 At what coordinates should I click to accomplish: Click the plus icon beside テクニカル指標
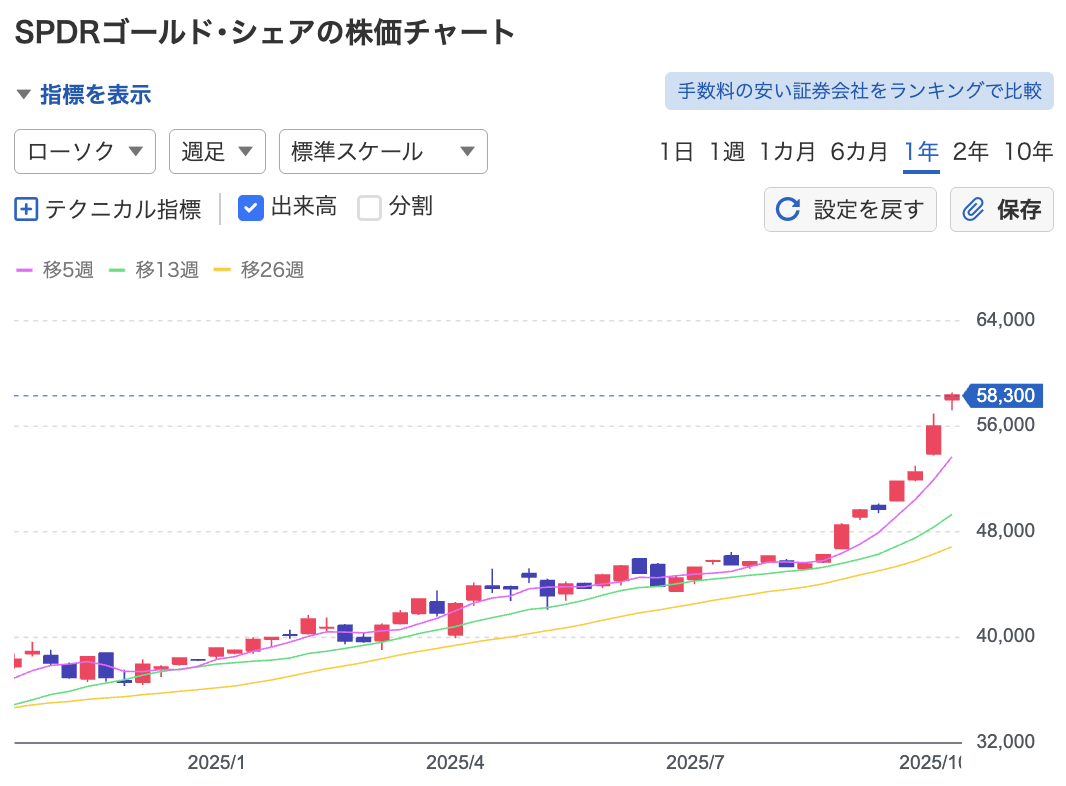point(27,209)
